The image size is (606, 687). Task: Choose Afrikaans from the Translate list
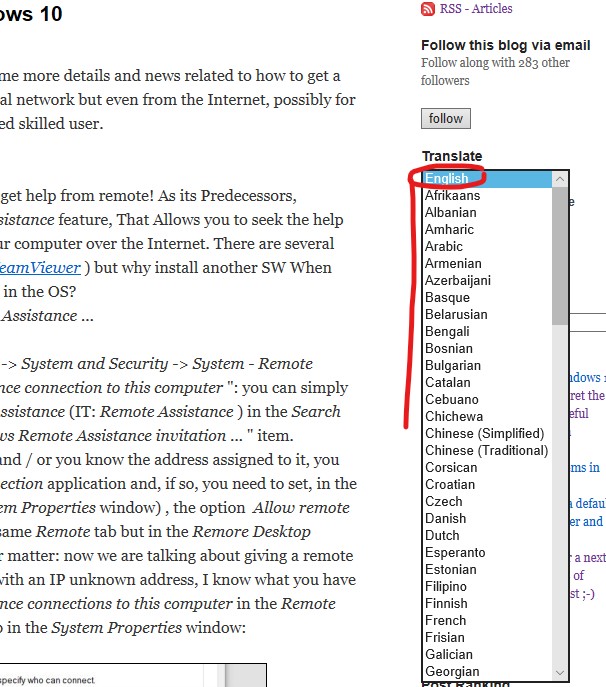452,196
